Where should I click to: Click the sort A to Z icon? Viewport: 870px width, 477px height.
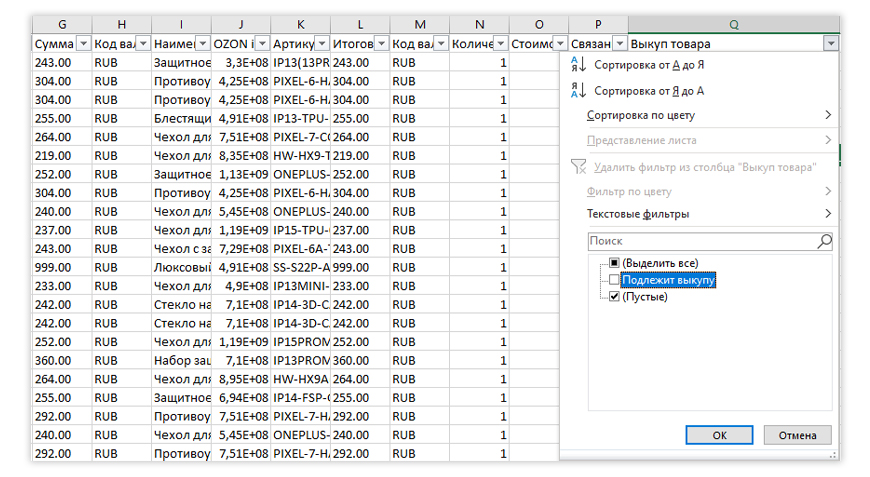tap(579, 64)
